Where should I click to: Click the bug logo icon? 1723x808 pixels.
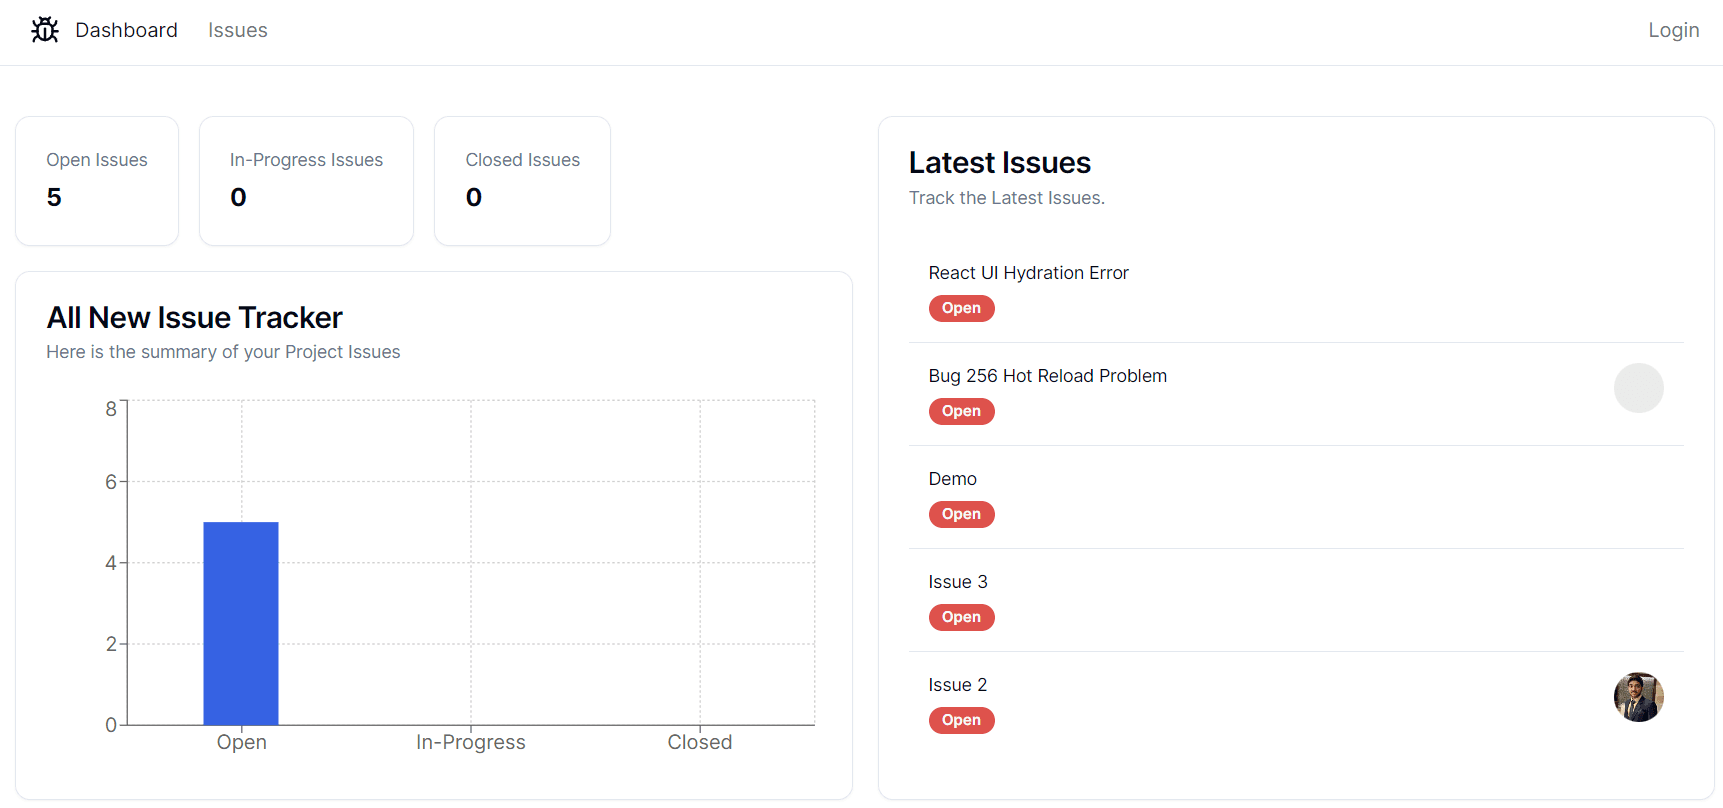[x=45, y=30]
